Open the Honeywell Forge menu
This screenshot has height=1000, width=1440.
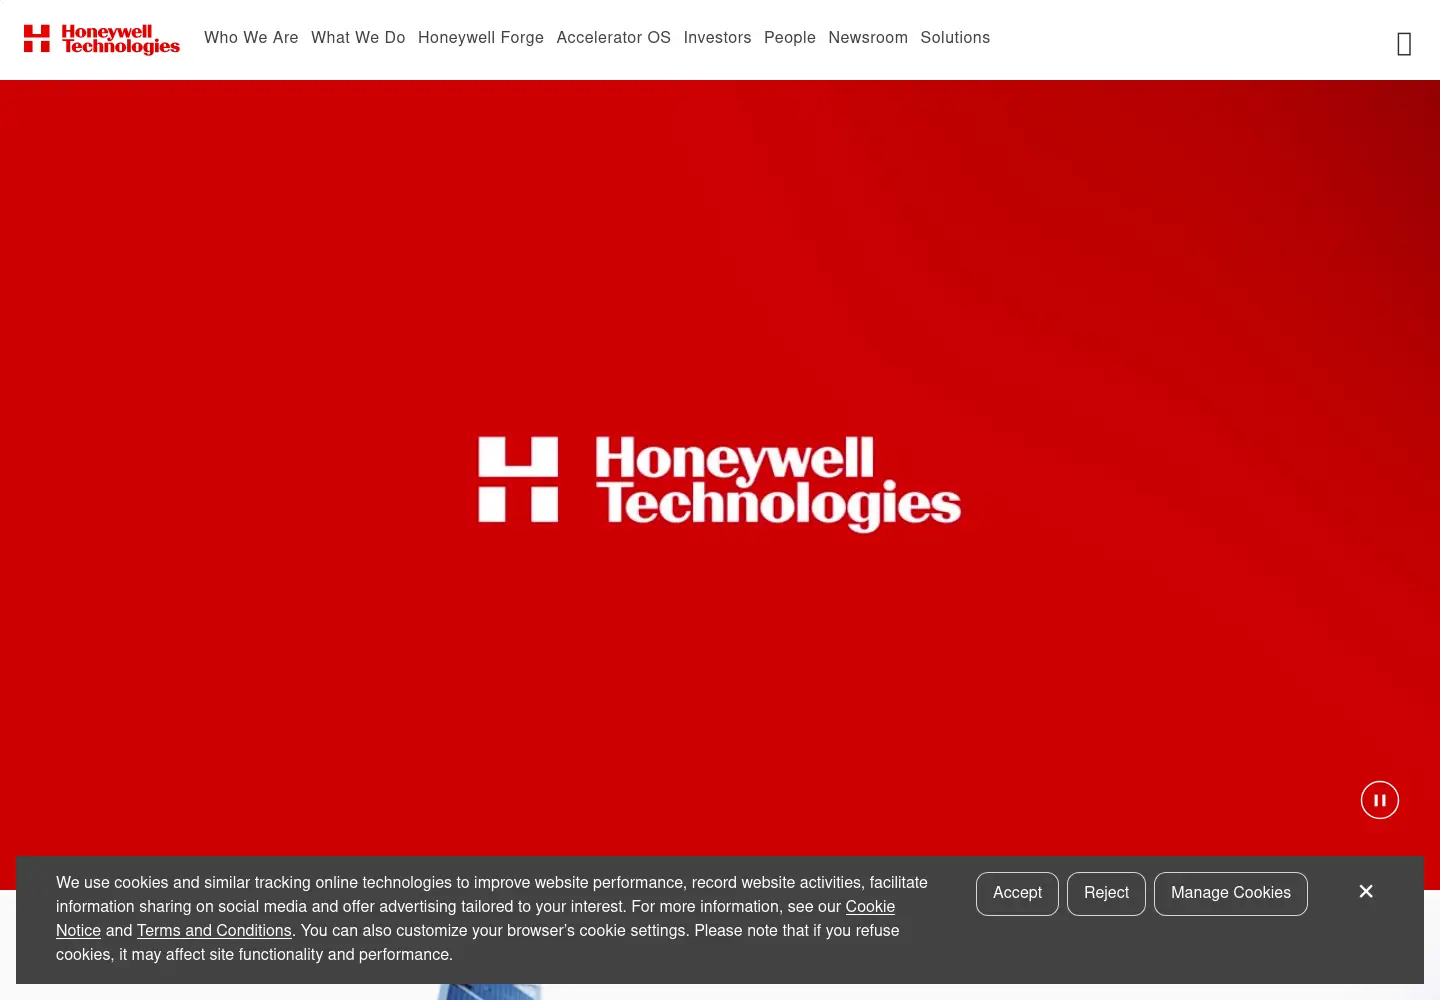pyautogui.click(x=481, y=38)
